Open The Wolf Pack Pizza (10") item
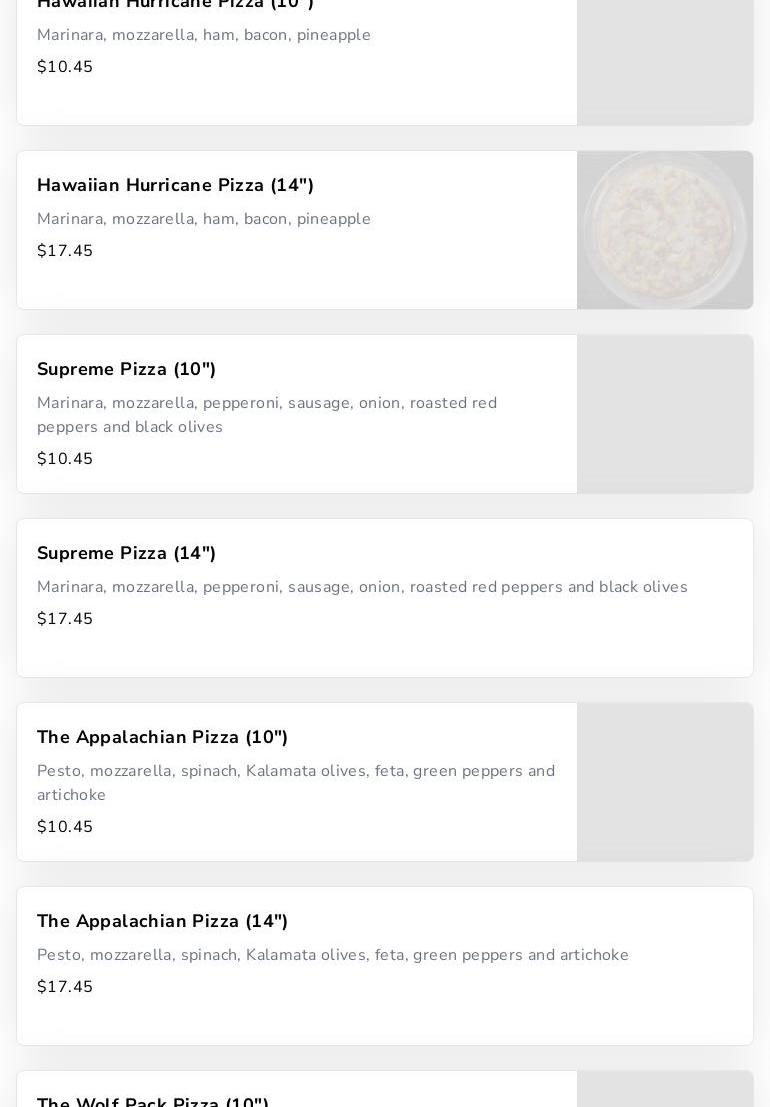Image resolution: width=770 pixels, height=1107 pixels. pyautogui.click(x=152, y=1099)
